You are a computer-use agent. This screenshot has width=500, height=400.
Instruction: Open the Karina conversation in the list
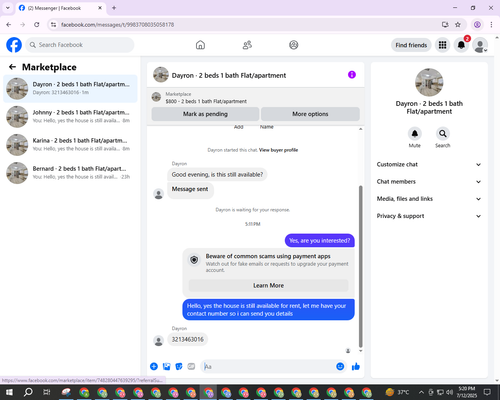tap(70, 145)
